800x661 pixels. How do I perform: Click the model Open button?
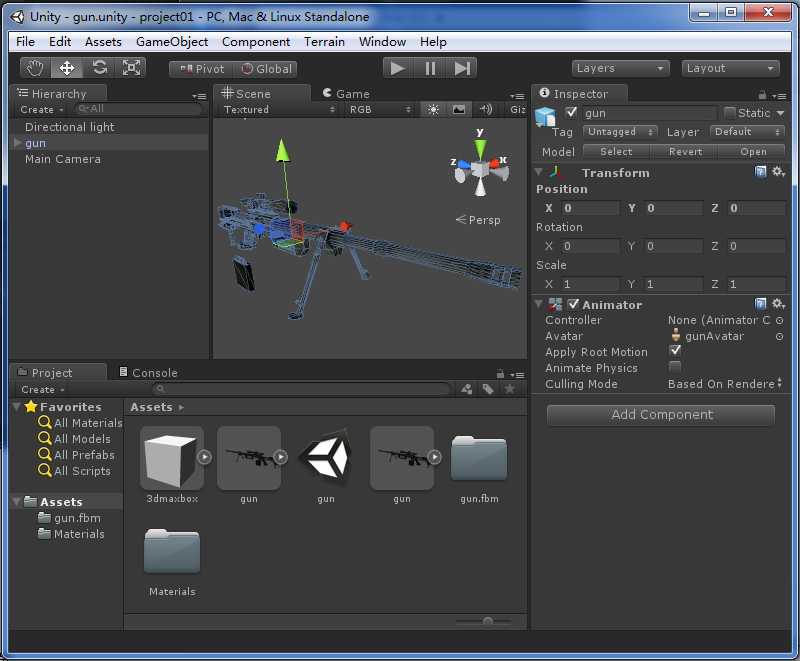[753, 151]
